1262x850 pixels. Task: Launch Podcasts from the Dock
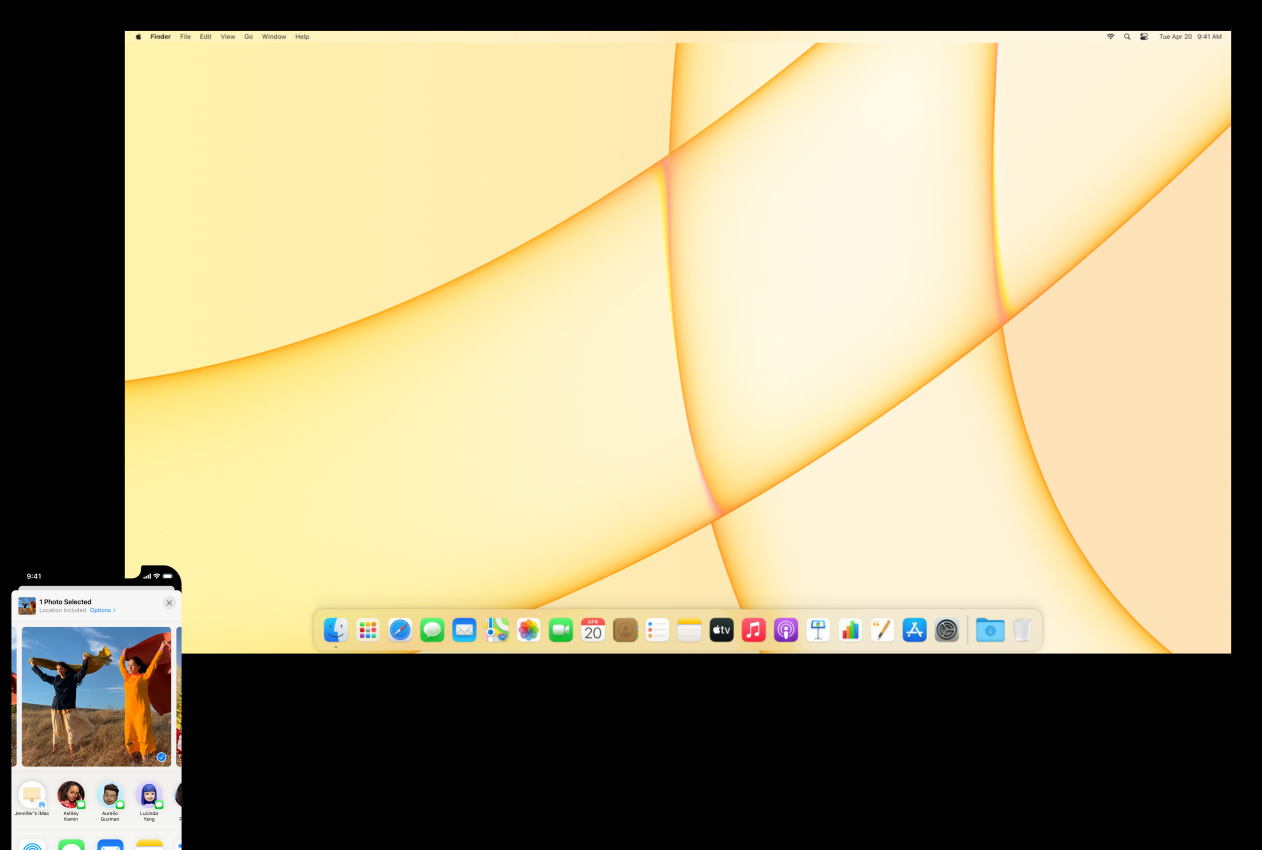point(786,630)
